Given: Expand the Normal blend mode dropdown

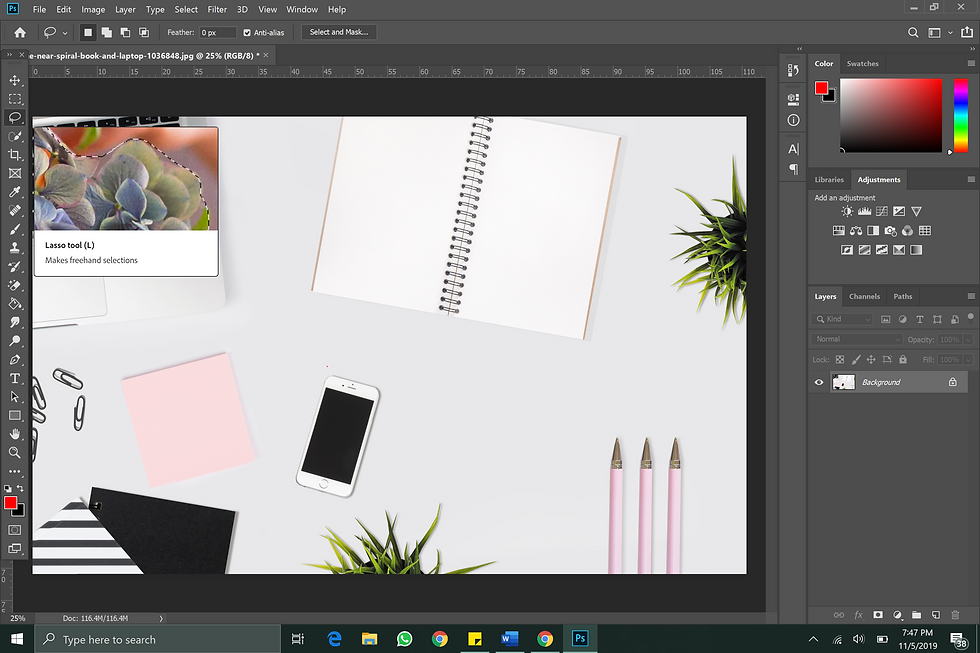Looking at the screenshot, I should (x=857, y=339).
